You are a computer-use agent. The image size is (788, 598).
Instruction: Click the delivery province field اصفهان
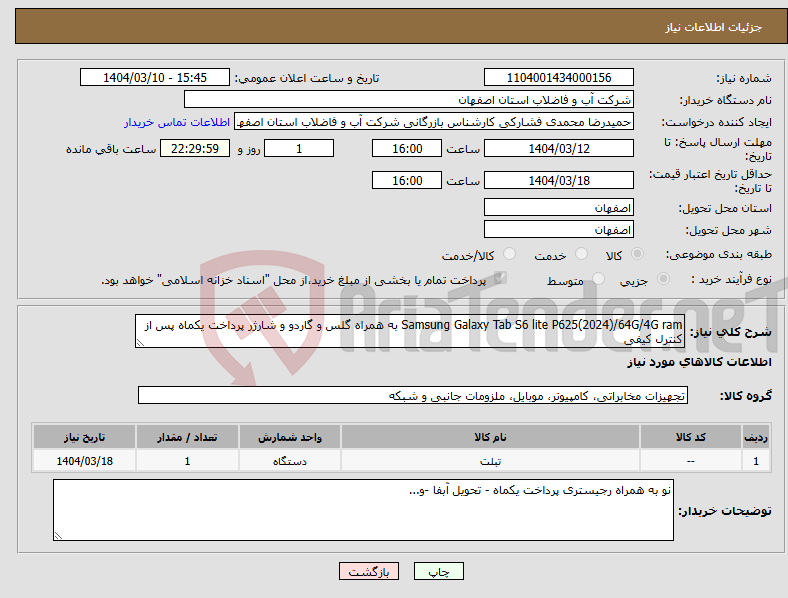(x=558, y=207)
